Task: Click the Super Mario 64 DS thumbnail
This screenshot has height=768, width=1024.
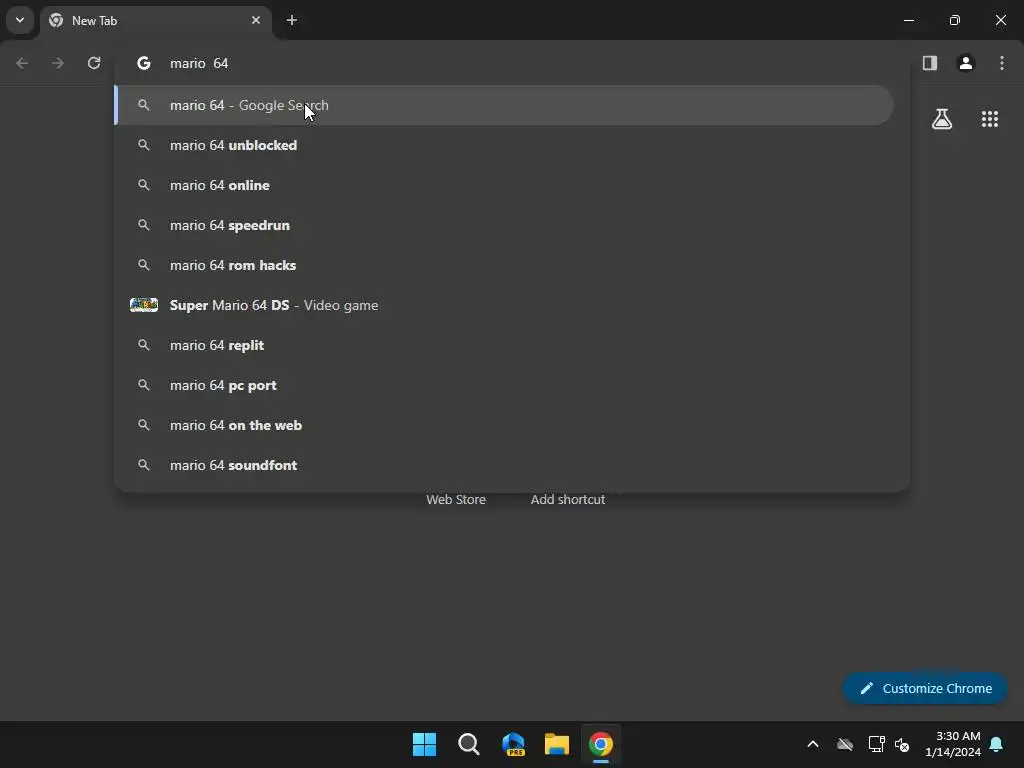Action: [x=144, y=305]
